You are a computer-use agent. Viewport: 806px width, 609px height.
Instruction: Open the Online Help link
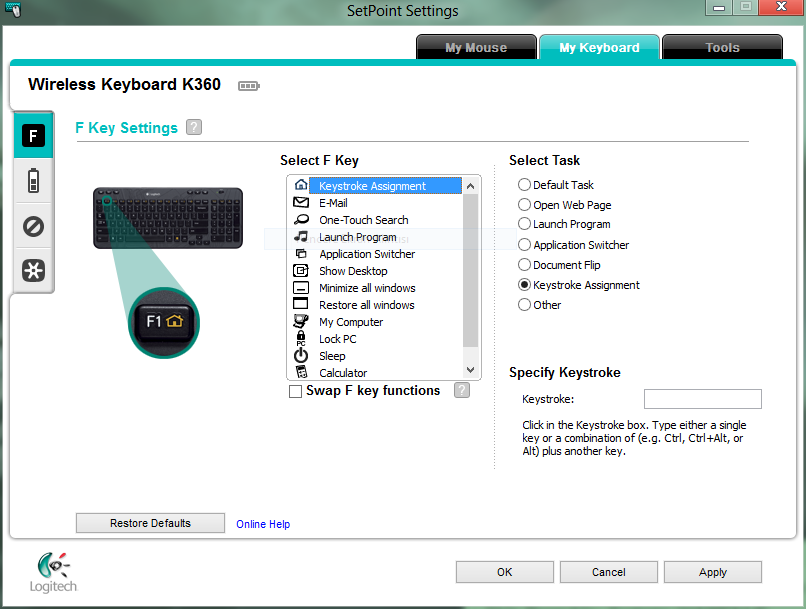[x=263, y=524]
